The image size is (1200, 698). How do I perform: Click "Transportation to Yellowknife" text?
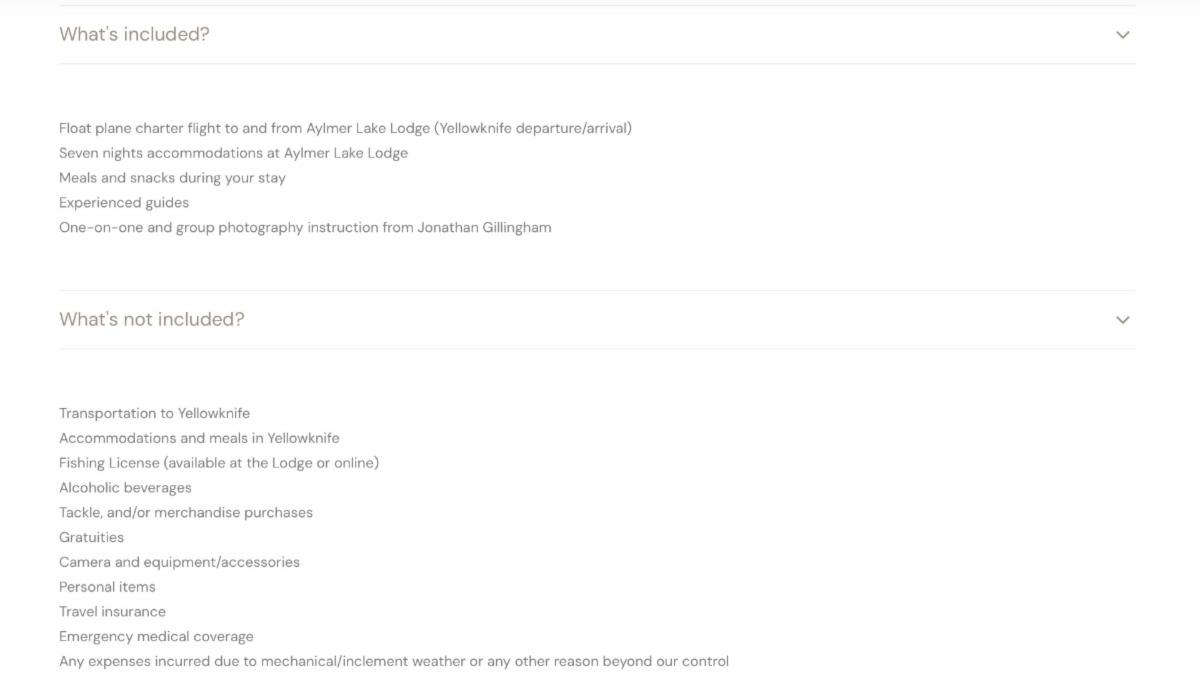coord(154,413)
